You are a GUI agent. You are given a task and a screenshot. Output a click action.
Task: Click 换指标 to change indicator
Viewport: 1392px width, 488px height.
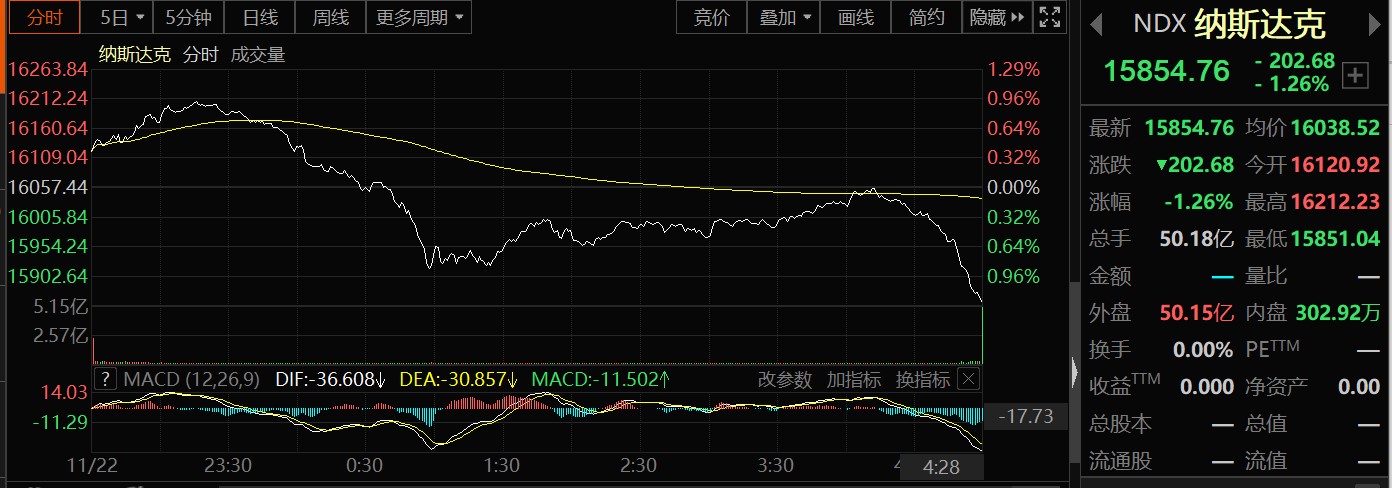pyautogui.click(x=922, y=379)
